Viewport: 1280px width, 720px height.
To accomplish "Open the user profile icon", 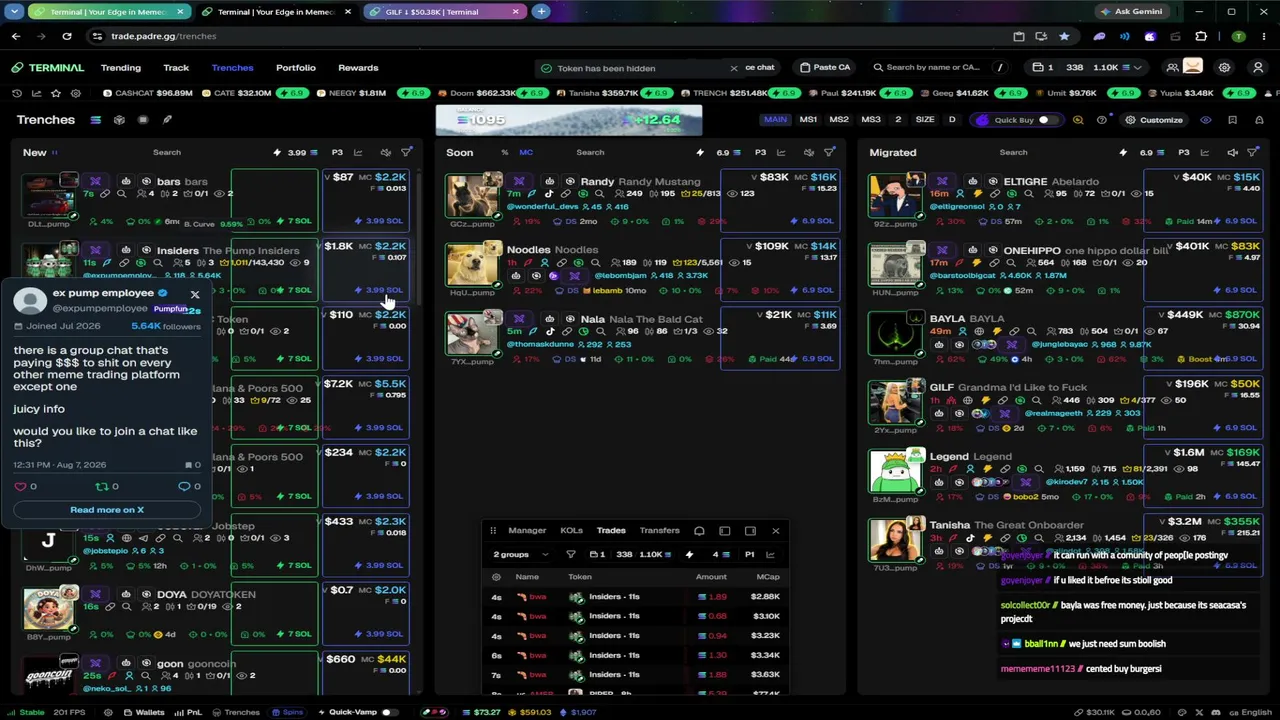I will tap(1258, 68).
